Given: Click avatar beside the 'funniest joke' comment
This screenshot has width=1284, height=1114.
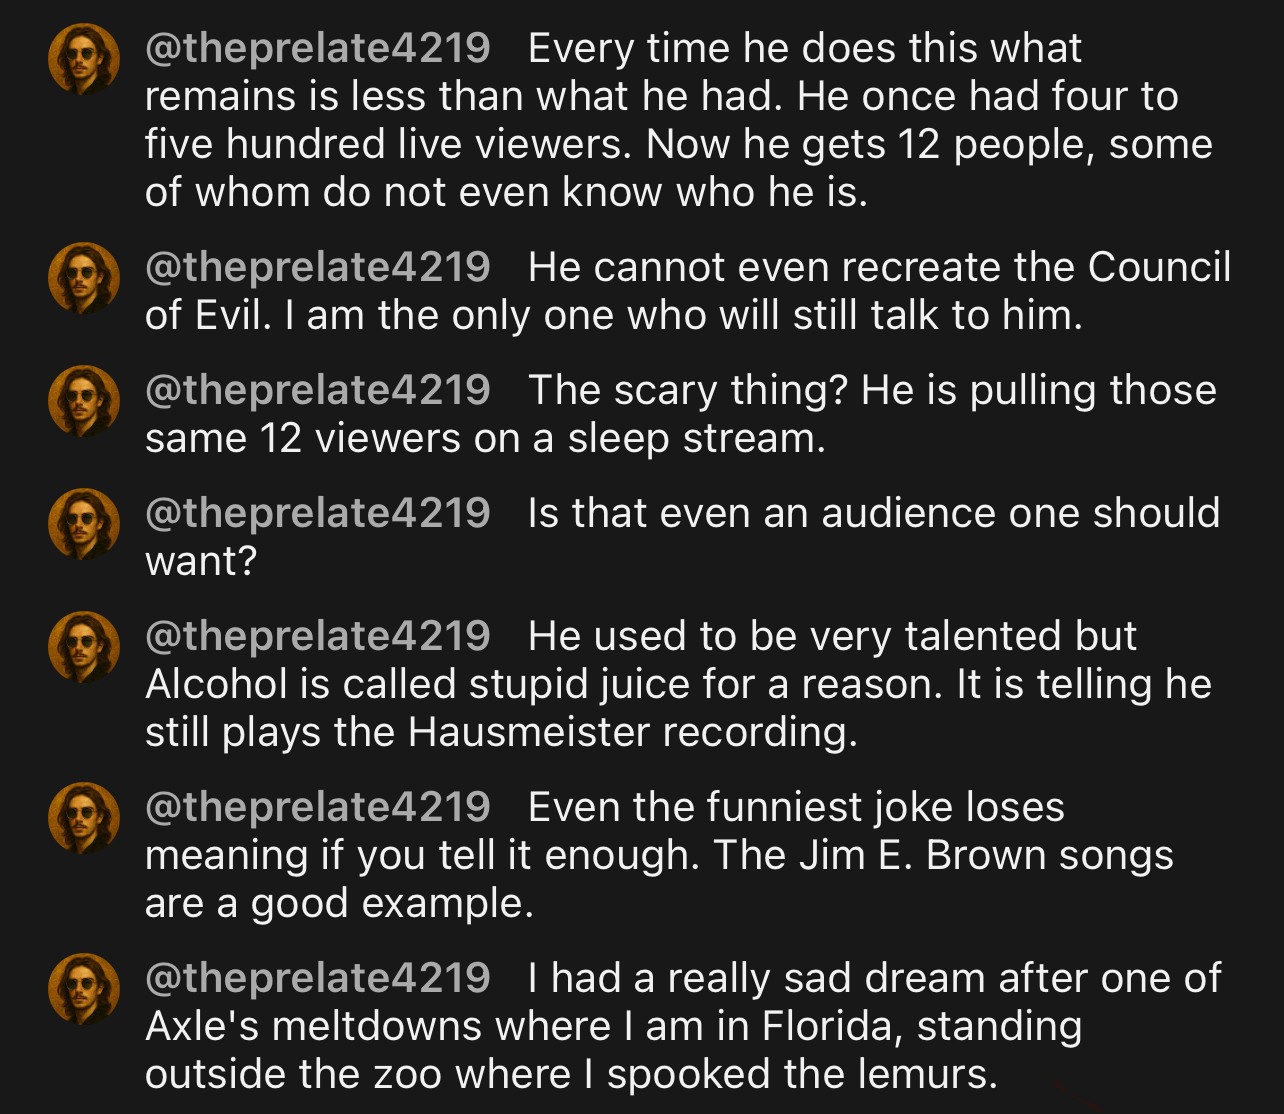Looking at the screenshot, I should [x=84, y=818].
